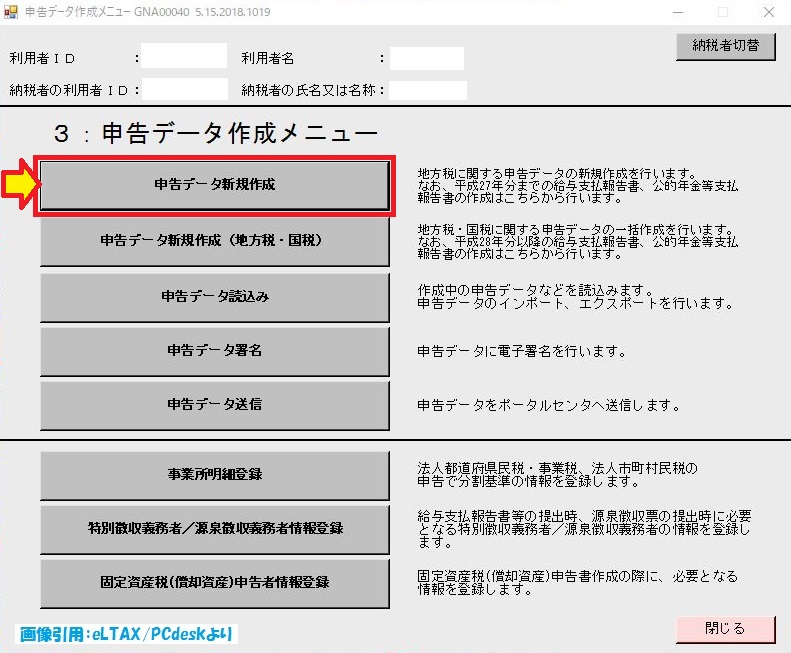Click the 固定資産税(償却資産)申告書作成の際に description
The image size is (791, 653).
(578, 582)
